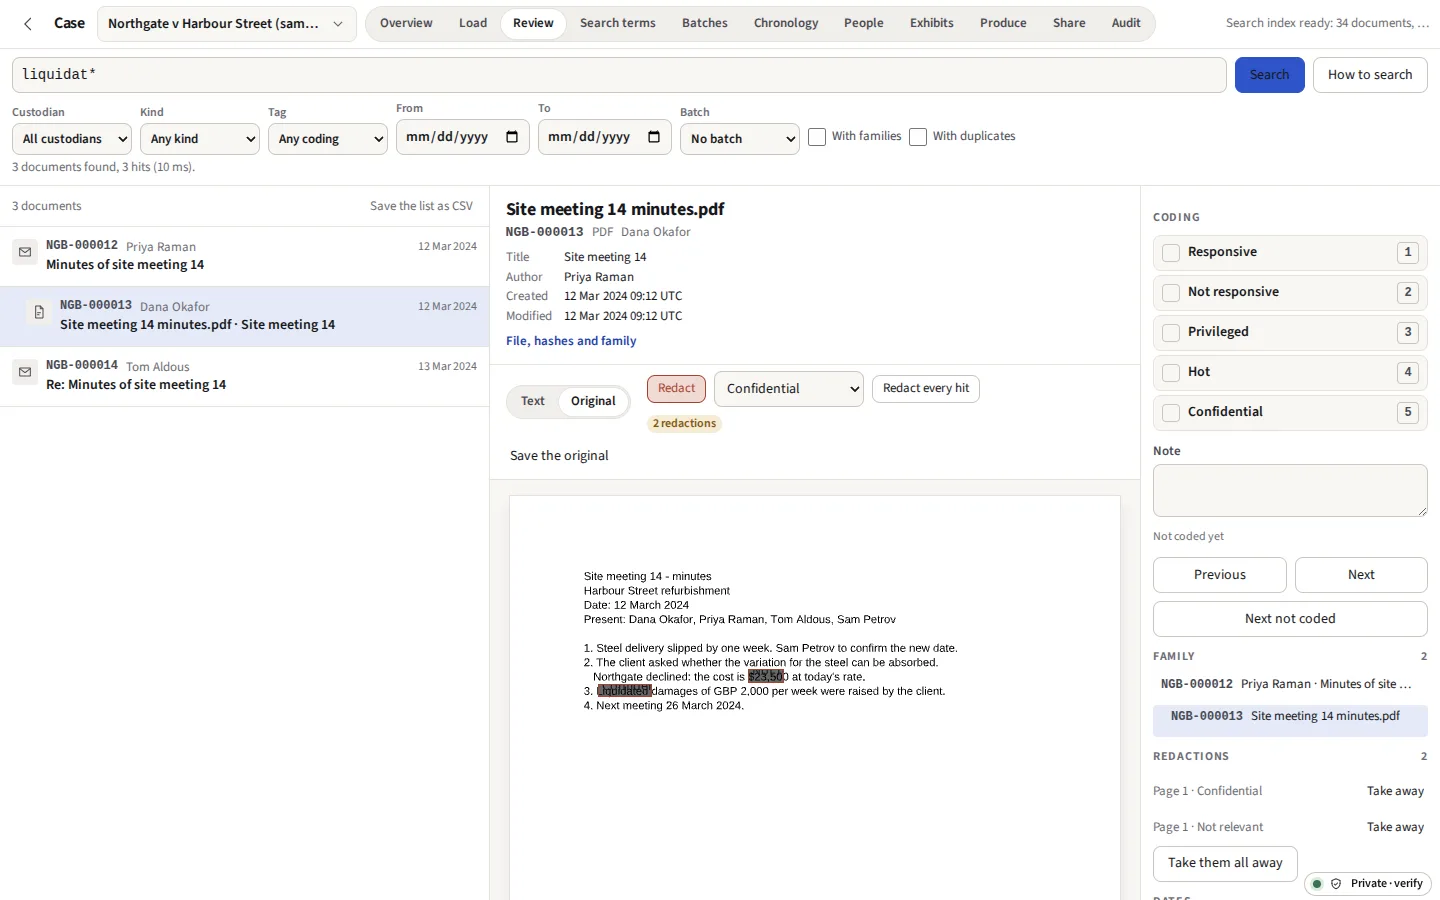This screenshot has height=900, width=1440.
Task: Open result Minutes of site meeting 14
Action: pos(244,256)
